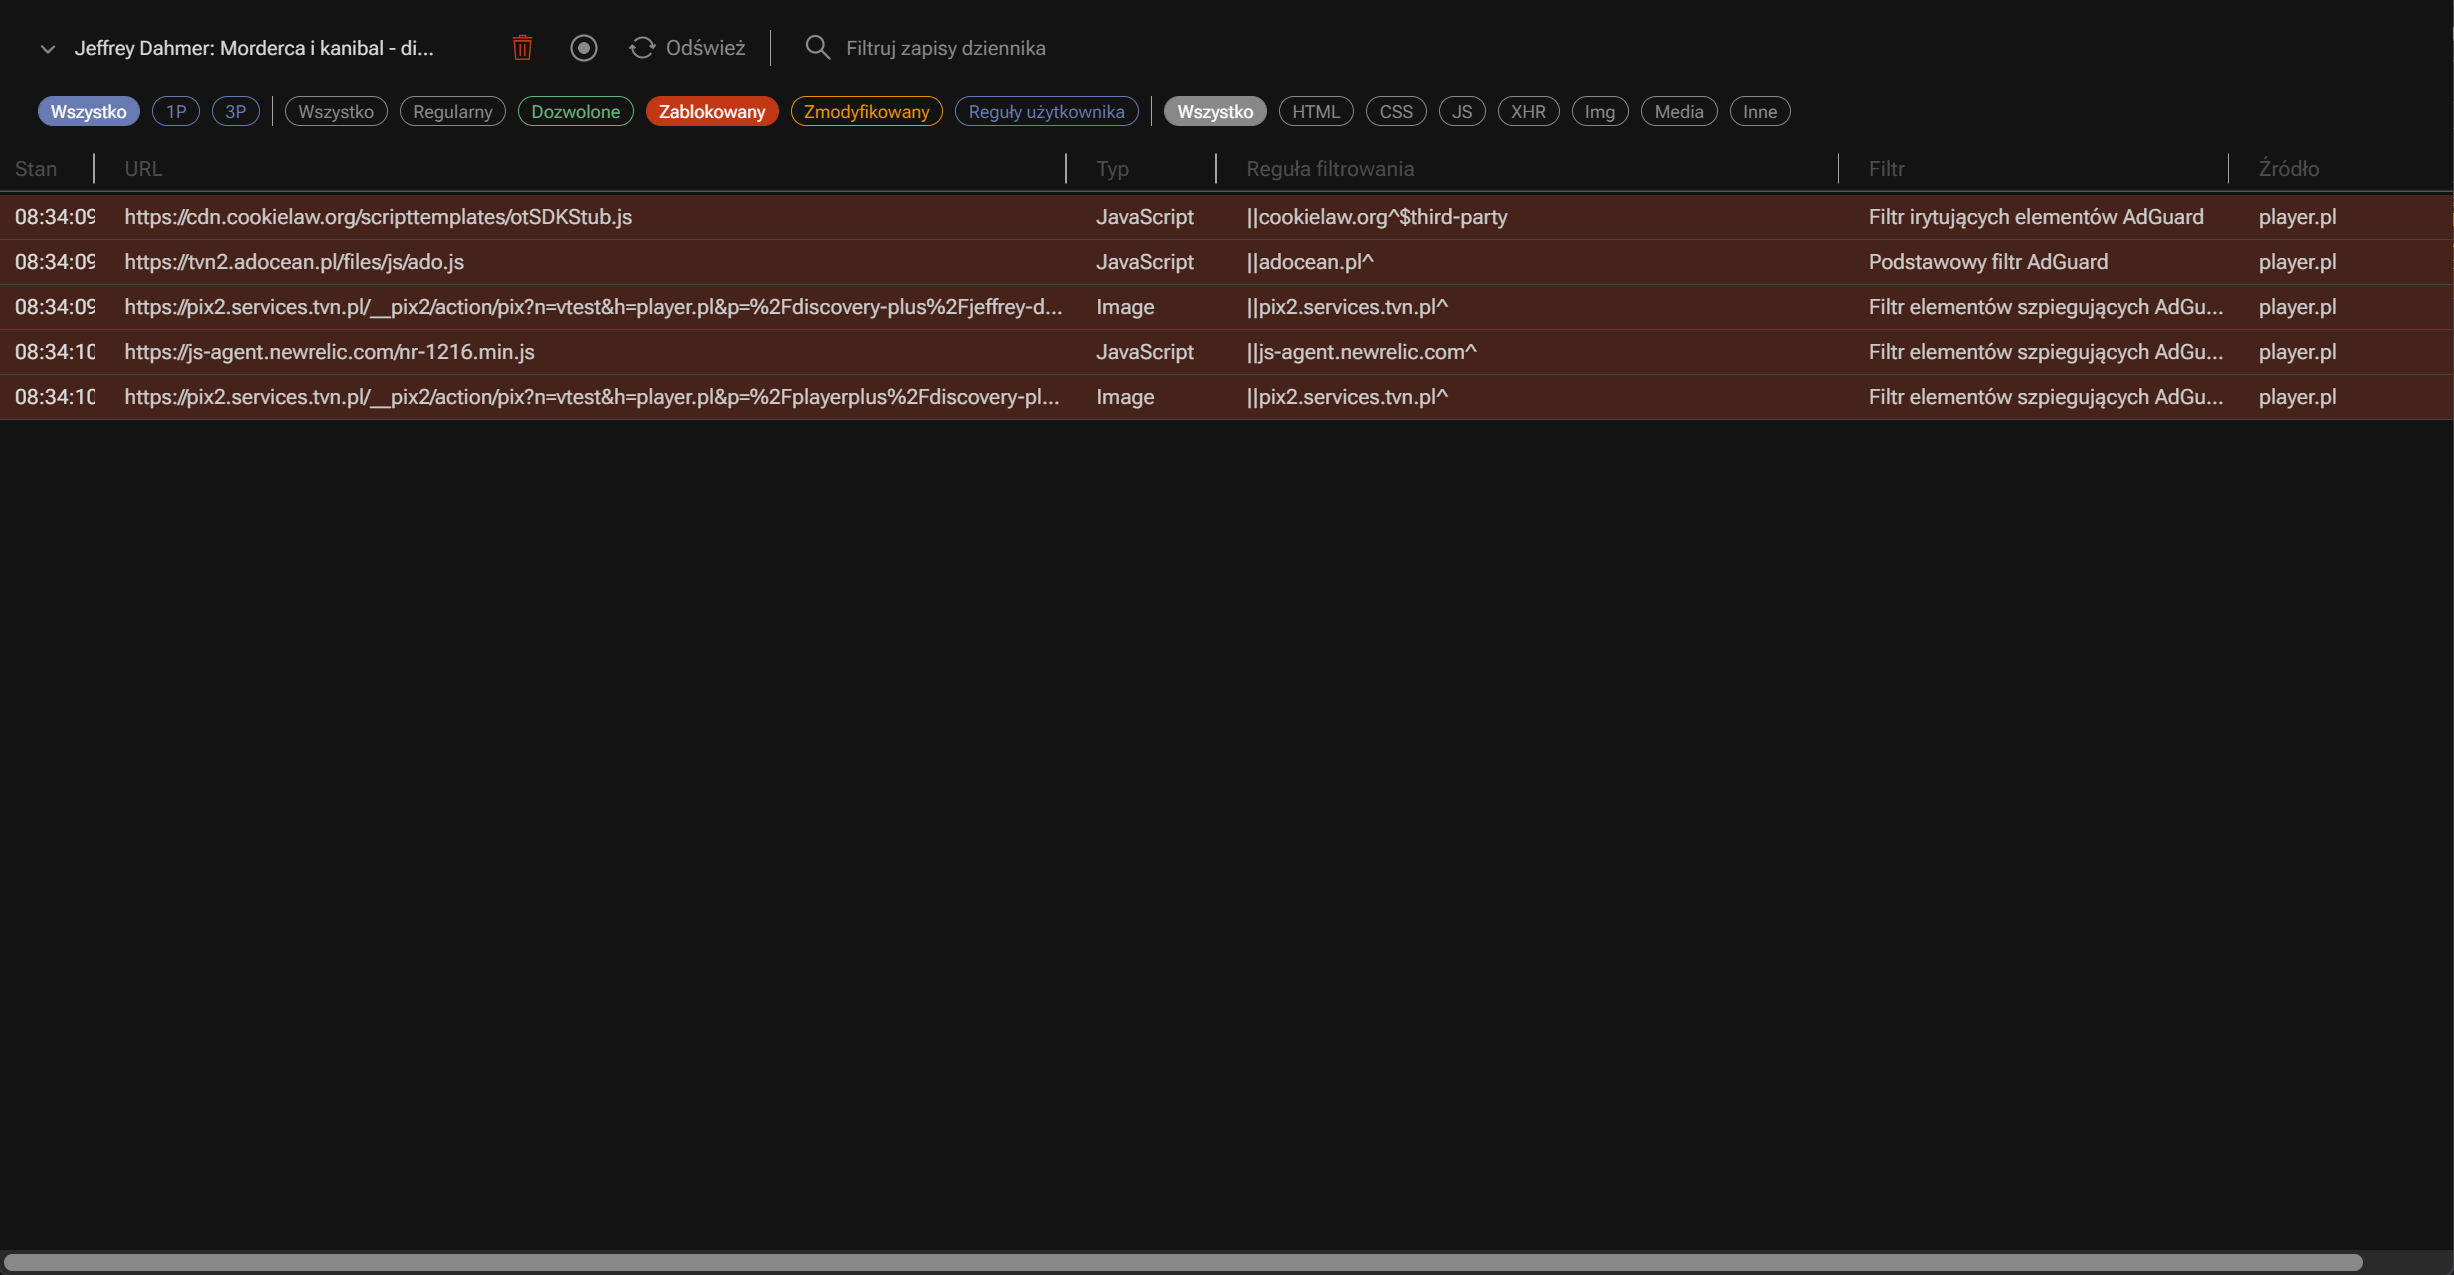Filter requests by Img type

click(x=1600, y=111)
